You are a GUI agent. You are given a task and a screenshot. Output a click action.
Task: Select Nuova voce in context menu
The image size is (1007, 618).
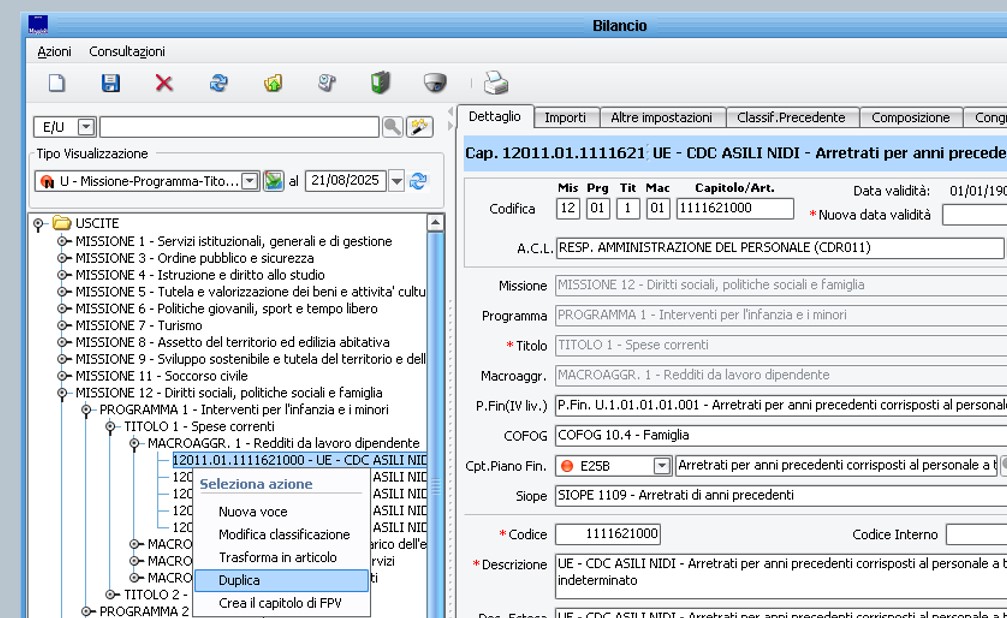tap(253, 512)
